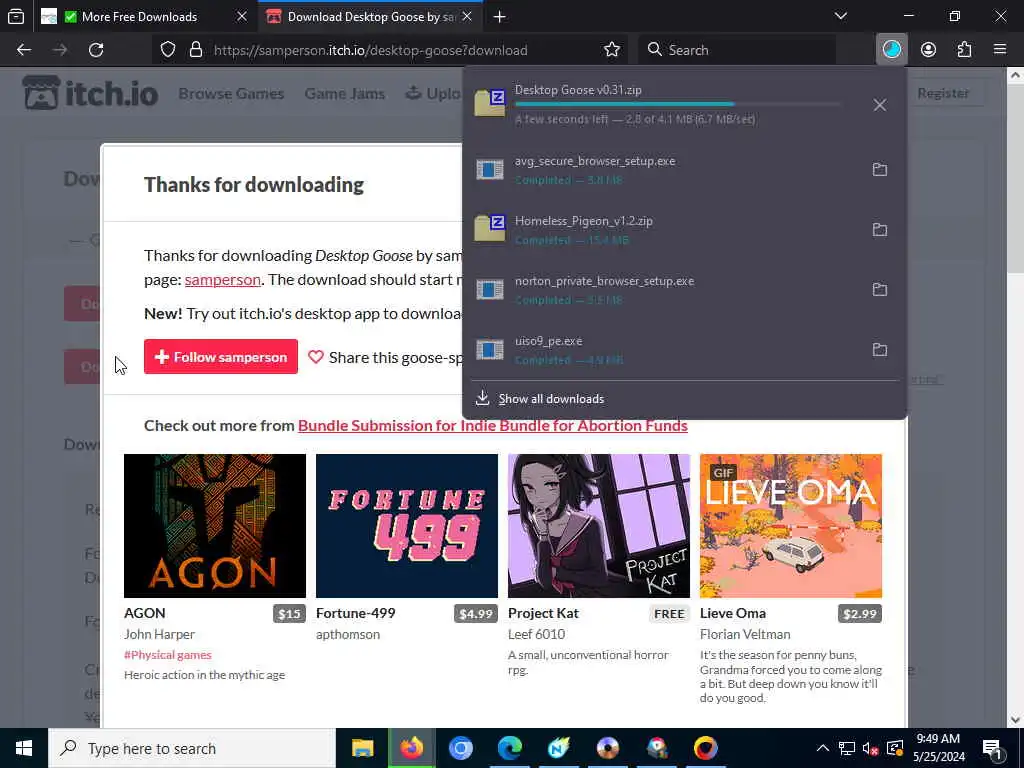The image size is (1024, 768).
Task: Click the Fortune-499 title link
Action: (x=355, y=613)
